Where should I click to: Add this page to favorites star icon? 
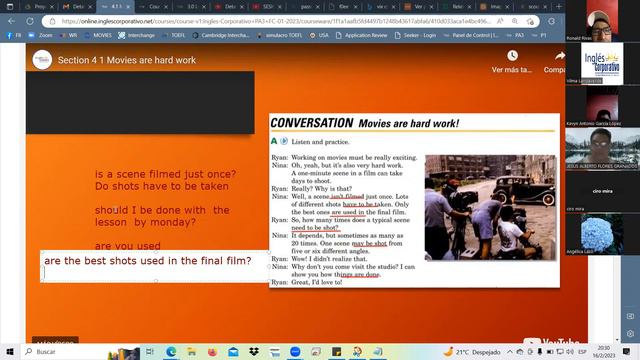530,21
